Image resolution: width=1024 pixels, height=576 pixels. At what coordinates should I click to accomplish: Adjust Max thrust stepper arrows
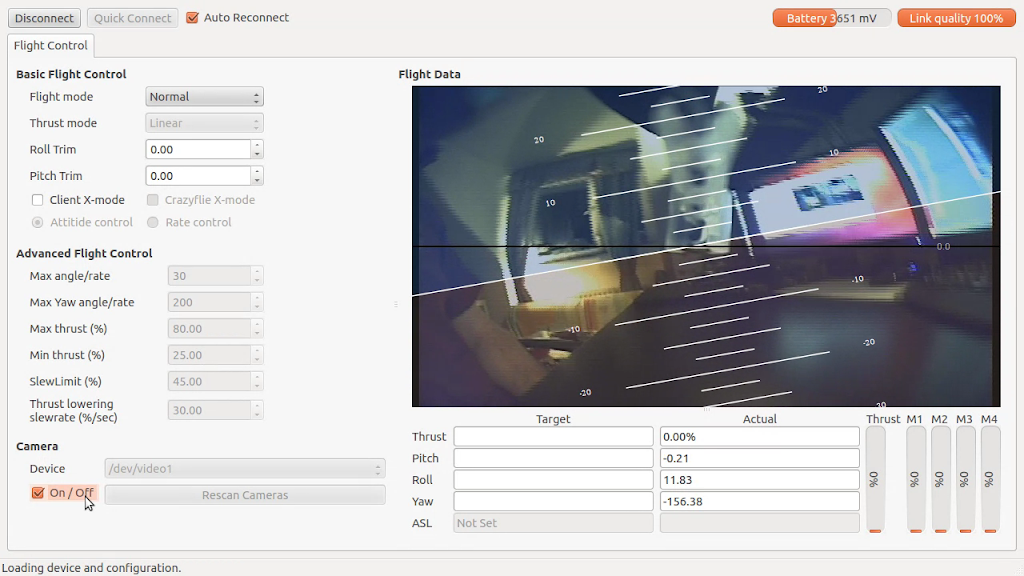coord(257,328)
